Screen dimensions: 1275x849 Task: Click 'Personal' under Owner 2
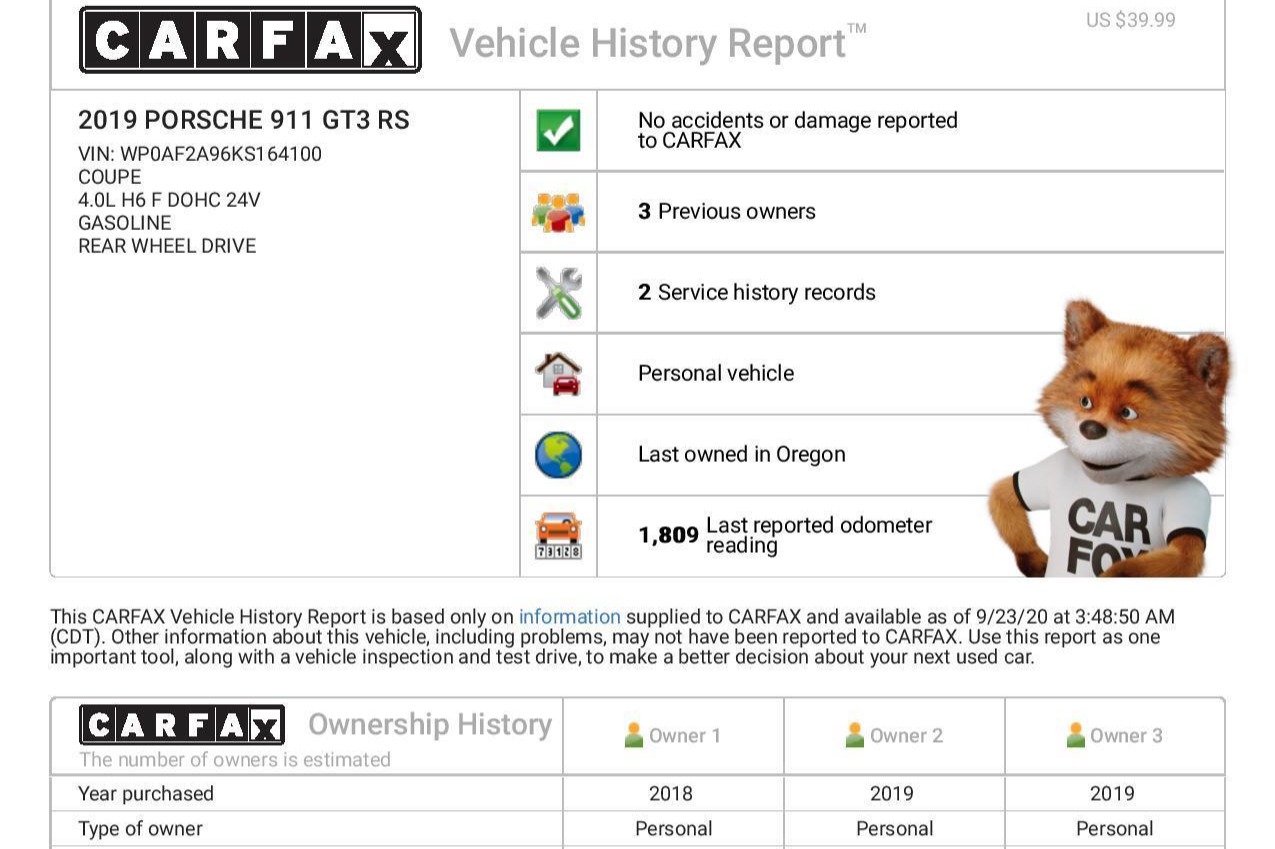pyautogui.click(x=895, y=829)
